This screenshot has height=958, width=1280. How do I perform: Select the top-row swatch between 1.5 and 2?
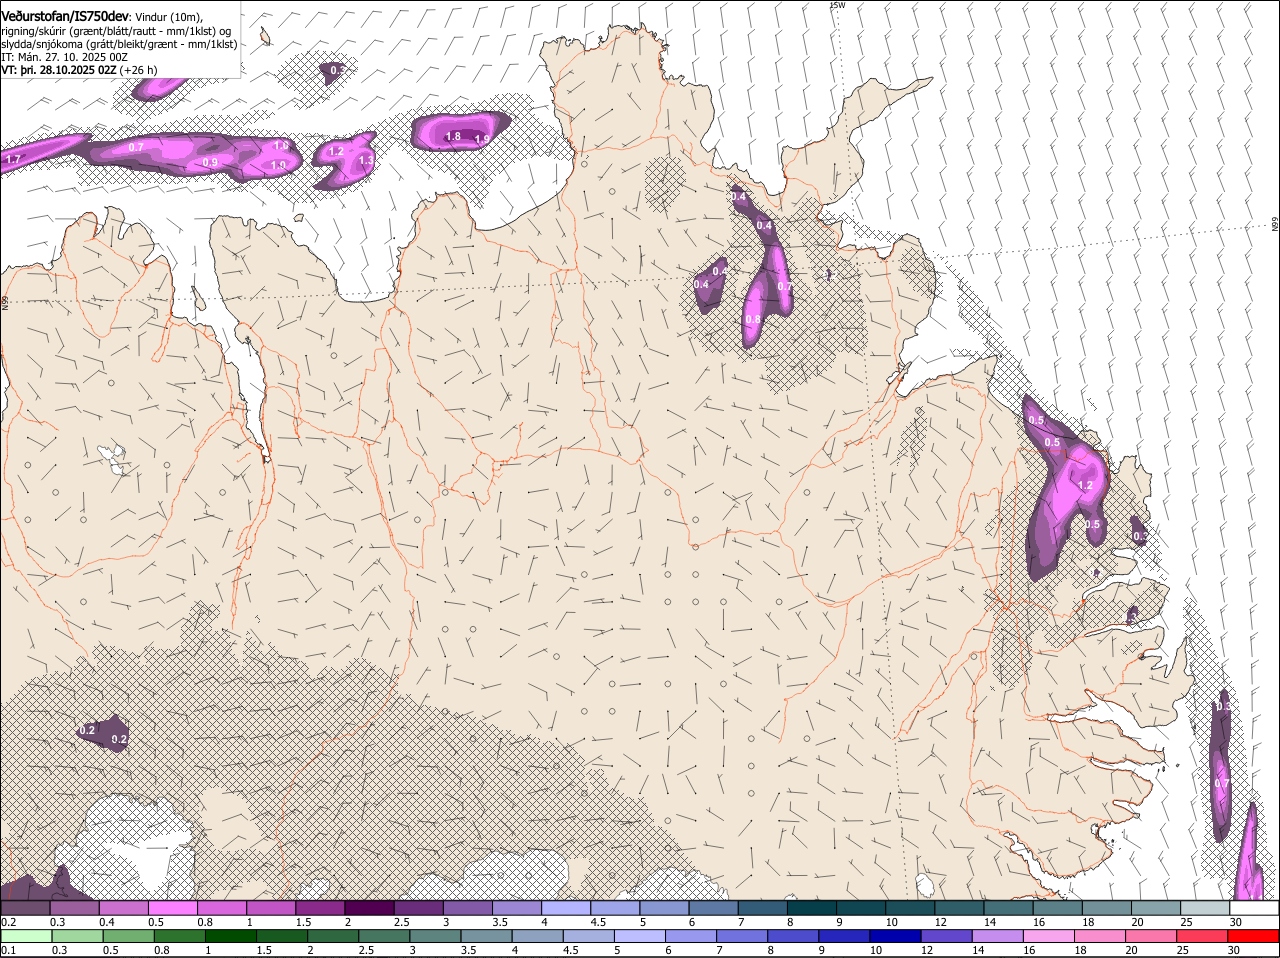[320, 908]
